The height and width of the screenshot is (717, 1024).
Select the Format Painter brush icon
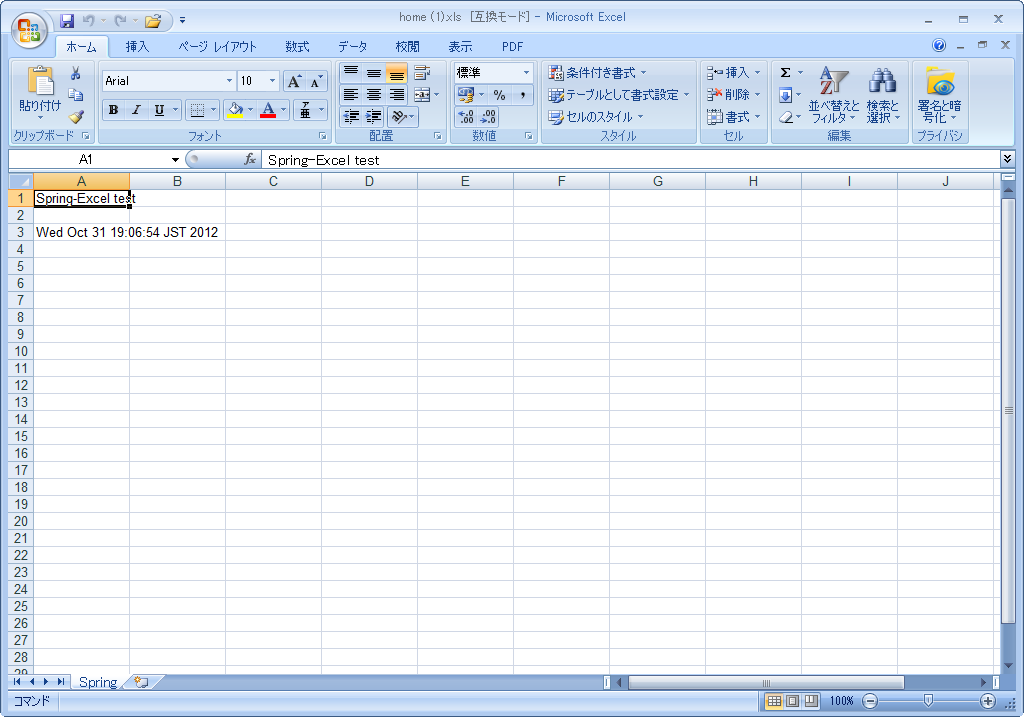click(x=75, y=117)
